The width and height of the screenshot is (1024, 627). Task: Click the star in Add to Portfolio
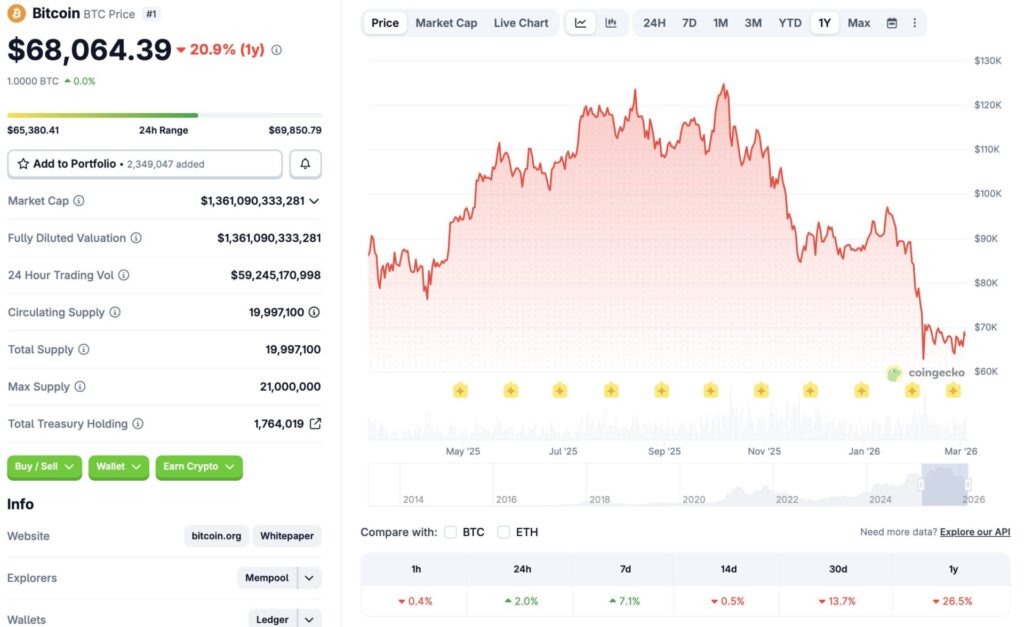[x=22, y=163]
